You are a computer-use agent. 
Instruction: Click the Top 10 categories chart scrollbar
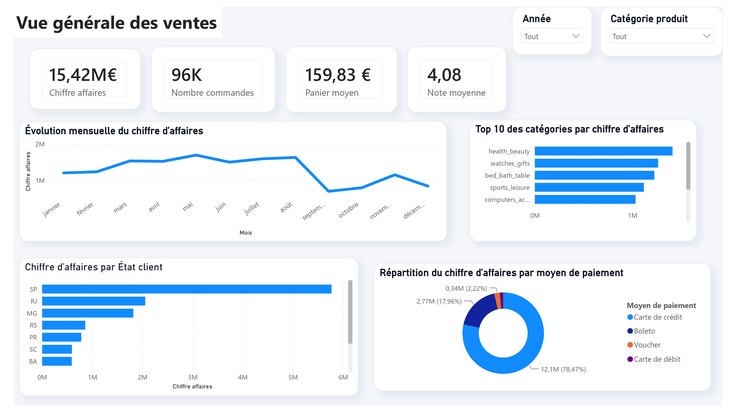(x=688, y=166)
